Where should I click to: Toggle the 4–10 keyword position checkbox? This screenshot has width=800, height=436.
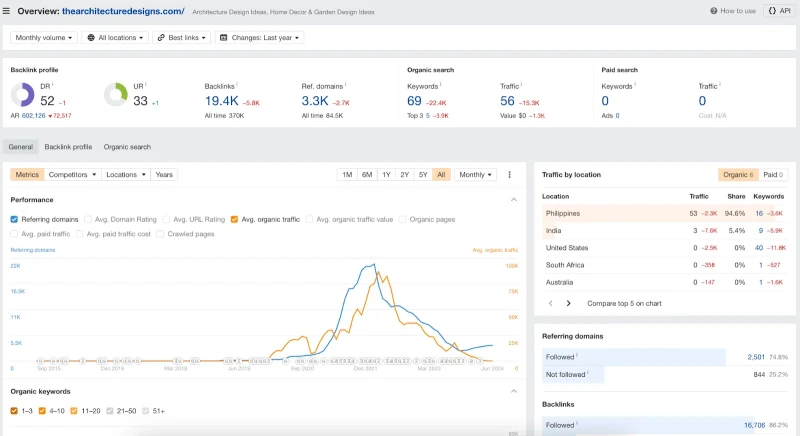pyautogui.click(x=42, y=411)
